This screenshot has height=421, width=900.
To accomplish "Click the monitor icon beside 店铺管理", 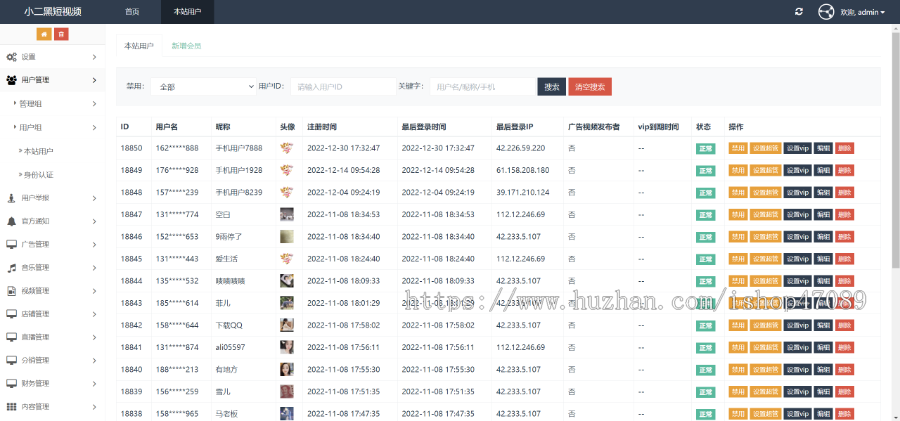I will coord(11,314).
